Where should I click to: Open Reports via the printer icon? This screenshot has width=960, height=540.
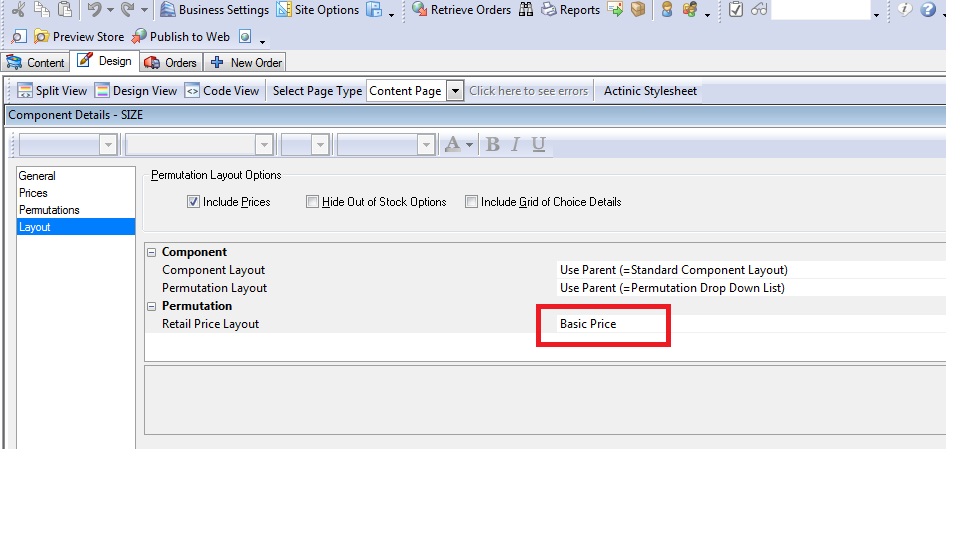coord(549,10)
